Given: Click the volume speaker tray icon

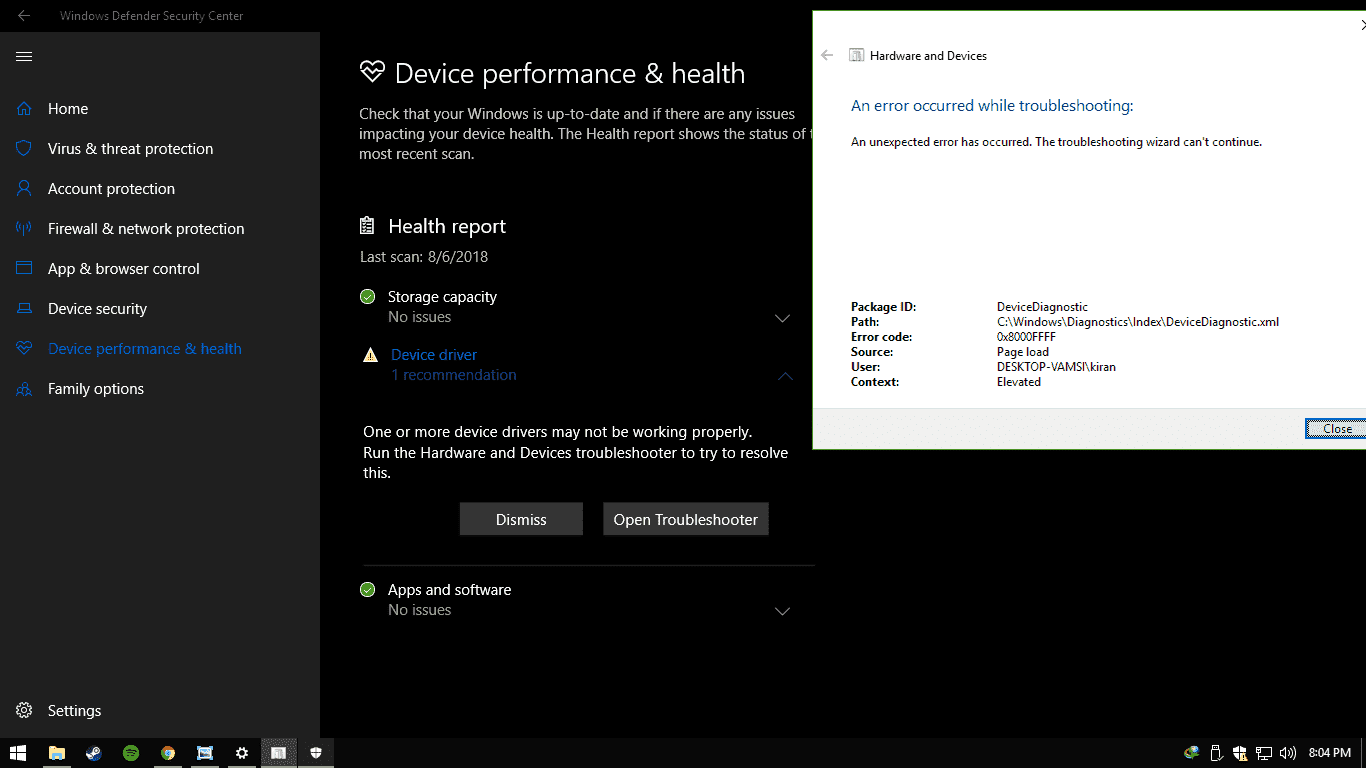Looking at the screenshot, I should pos(1288,753).
